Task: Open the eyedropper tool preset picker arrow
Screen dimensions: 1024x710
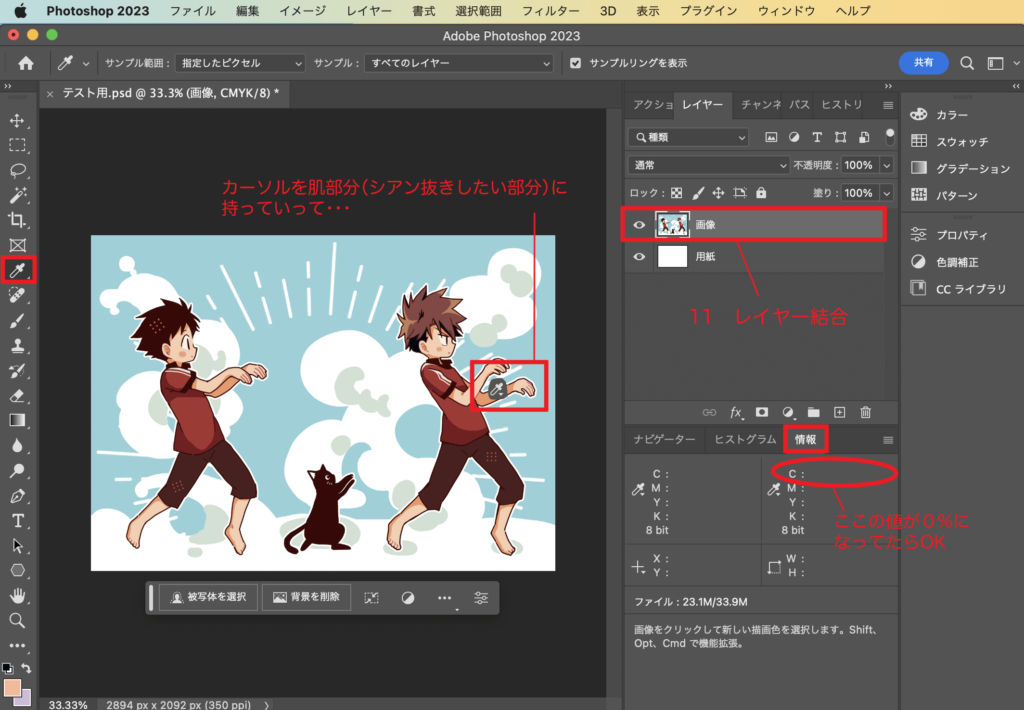Action: [x=86, y=63]
